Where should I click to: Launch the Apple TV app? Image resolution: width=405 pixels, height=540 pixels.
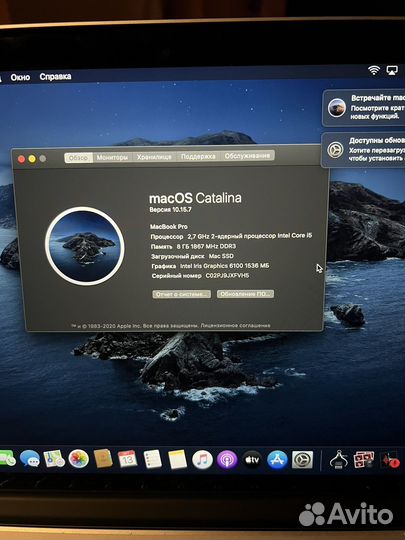pos(252,460)
